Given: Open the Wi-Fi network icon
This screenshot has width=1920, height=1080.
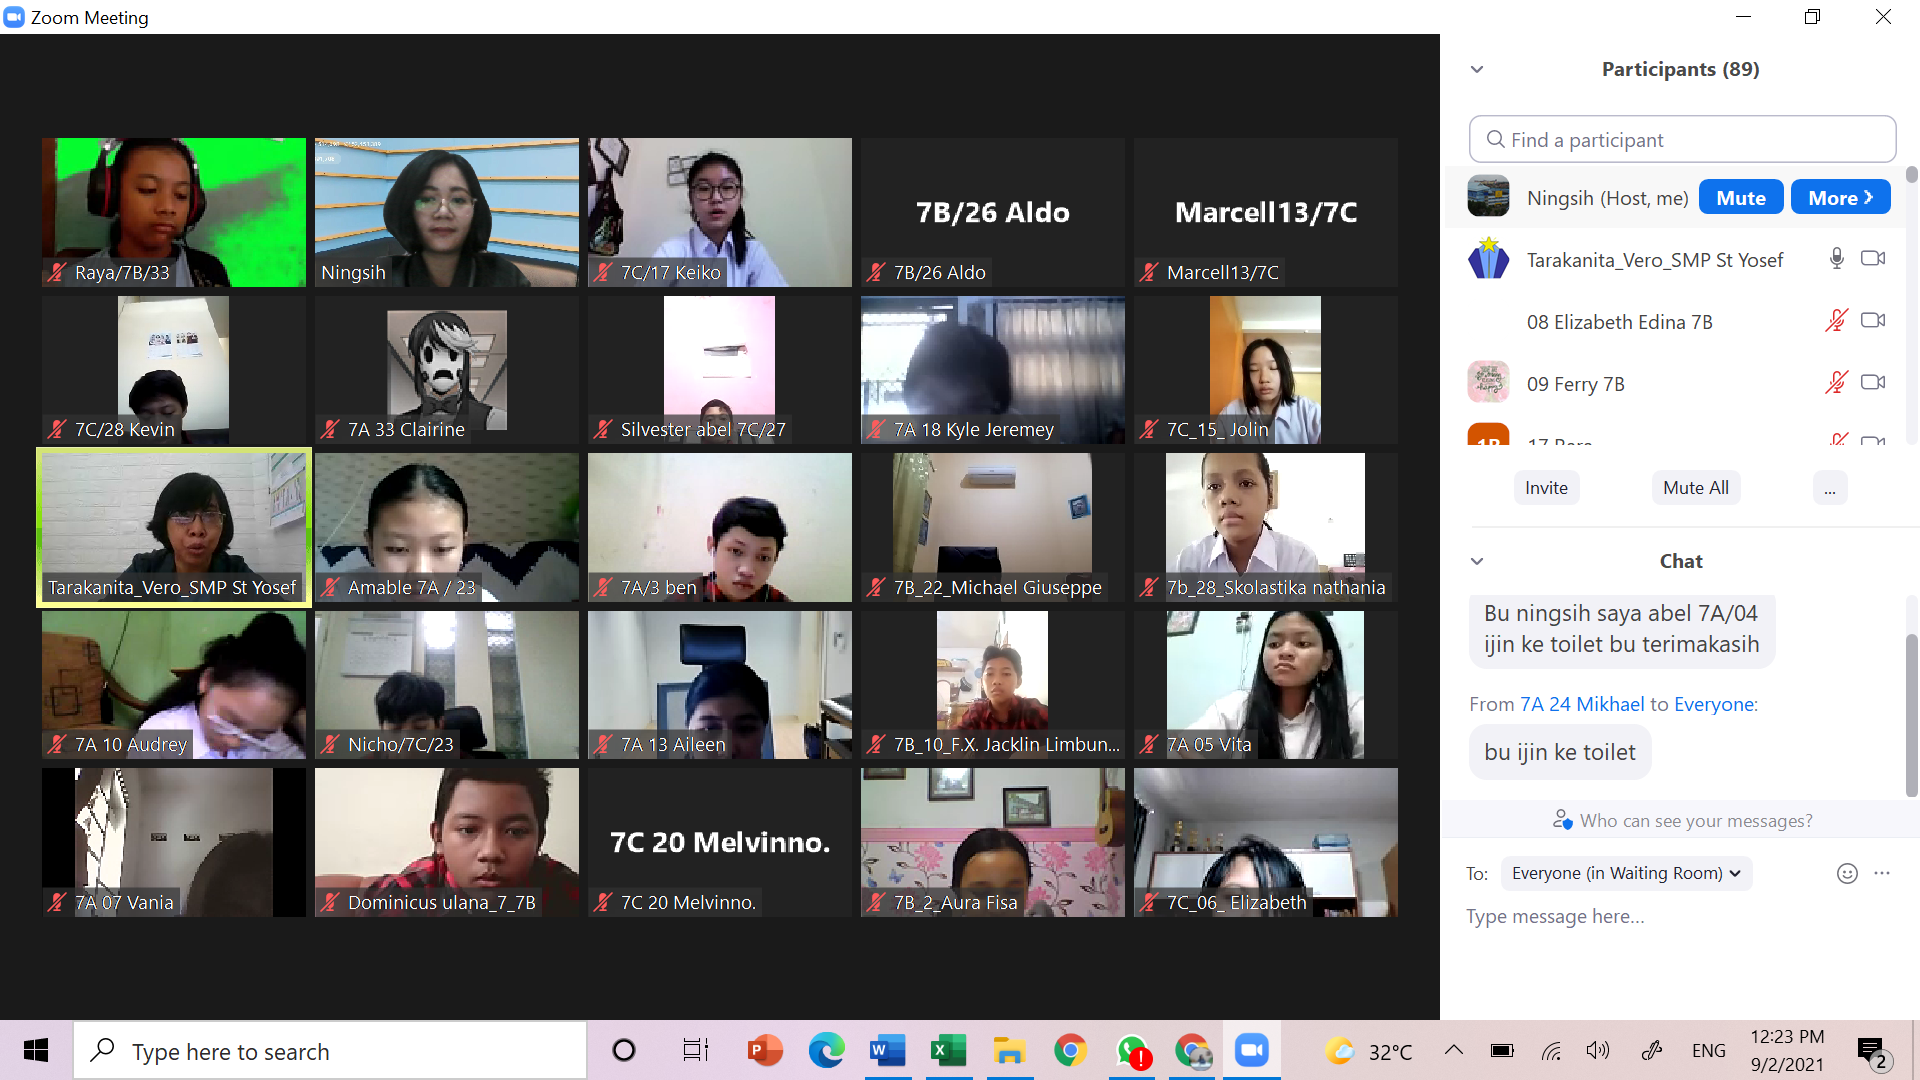Looking at the screenshot, I should (1551, 1050).
